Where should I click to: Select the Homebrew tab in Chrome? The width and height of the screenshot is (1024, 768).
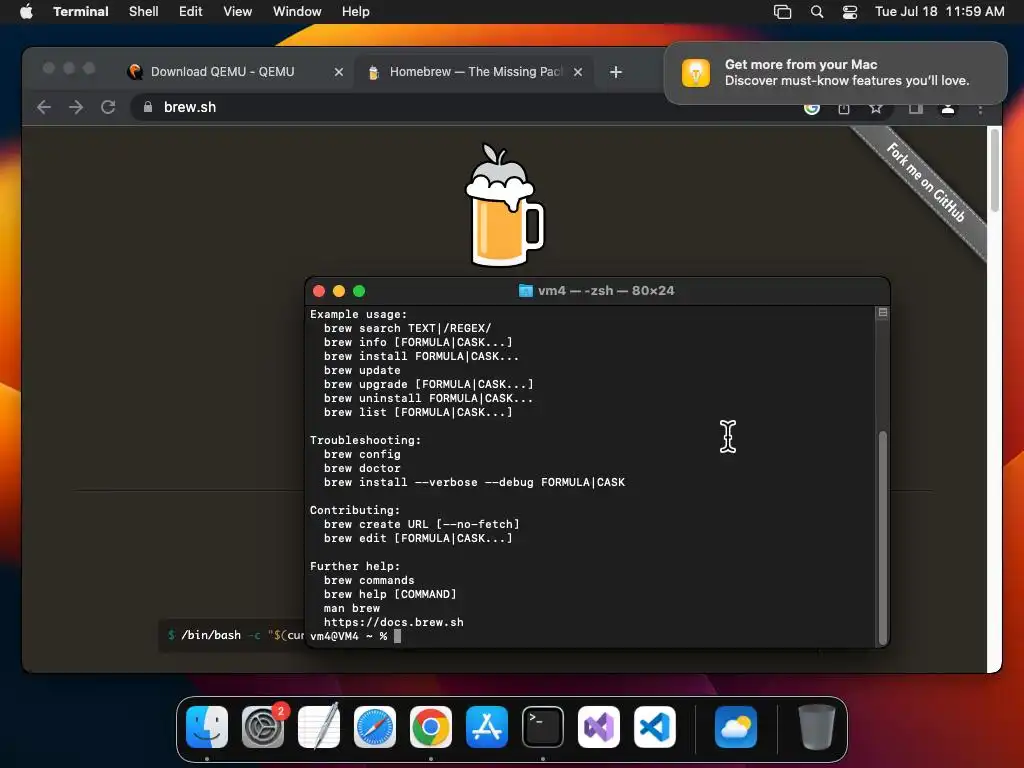click(475, 72)
